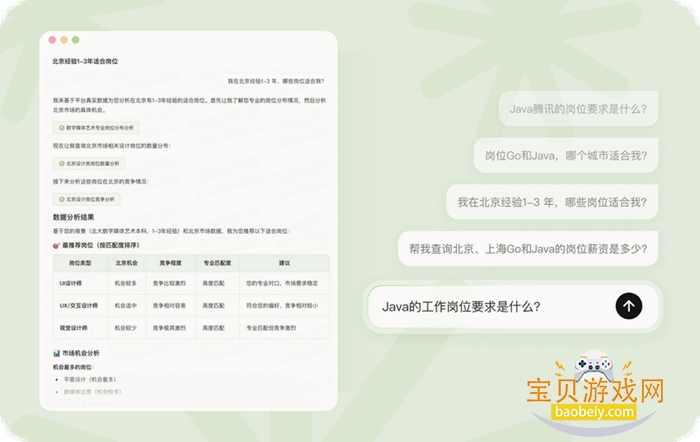This screenshot has width=700, height=442.
Task: Click the 竞争比较激烈 cell
Action: point(169,283)
